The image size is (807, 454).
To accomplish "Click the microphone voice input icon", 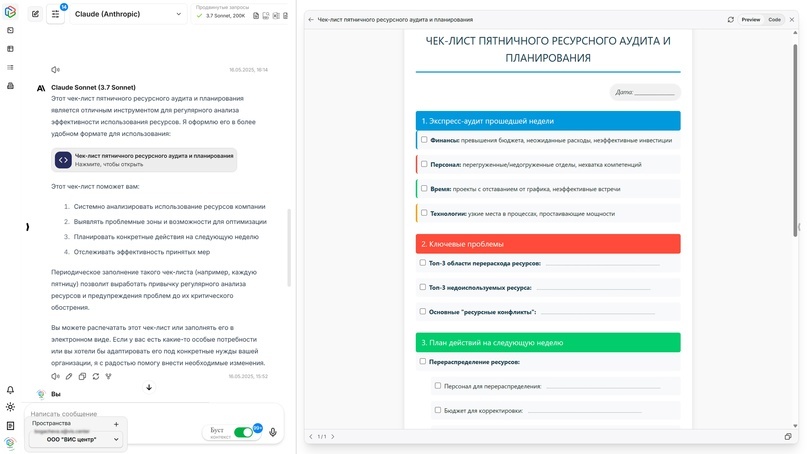I will click(x=273, y=432).
